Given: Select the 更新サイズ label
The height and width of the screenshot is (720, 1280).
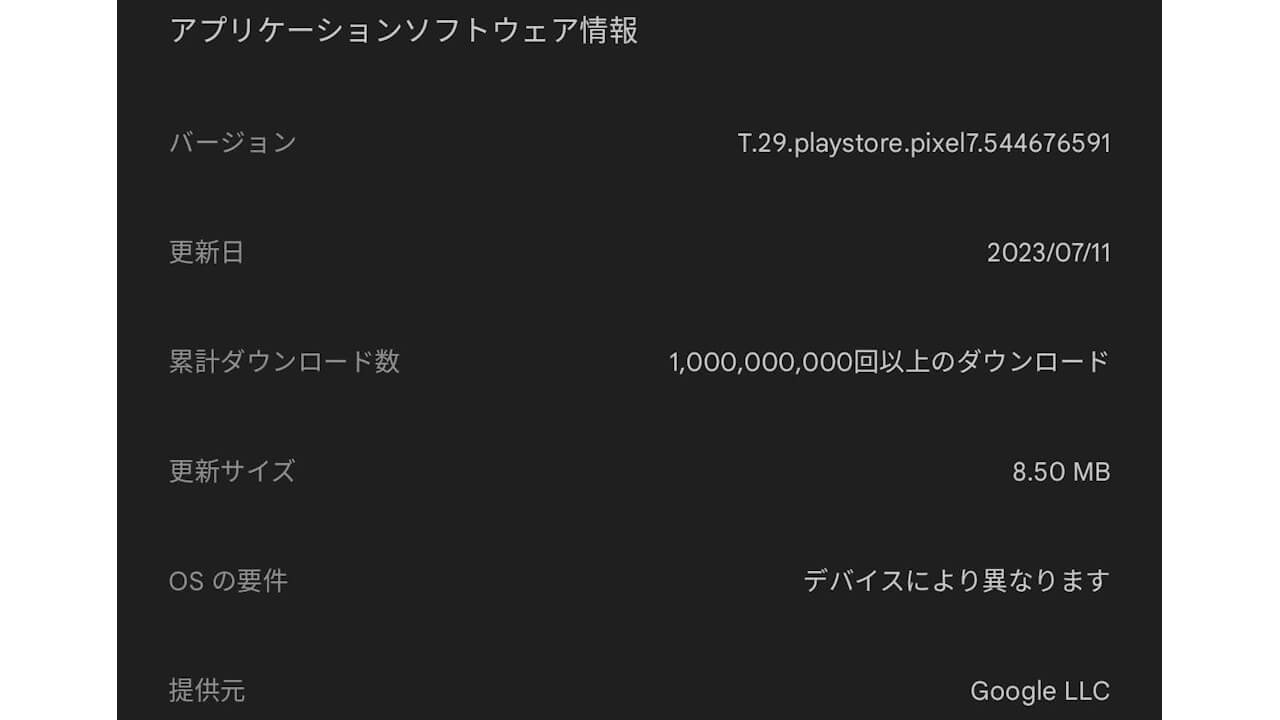Looking at the screenshot, I should coord(230,471).
